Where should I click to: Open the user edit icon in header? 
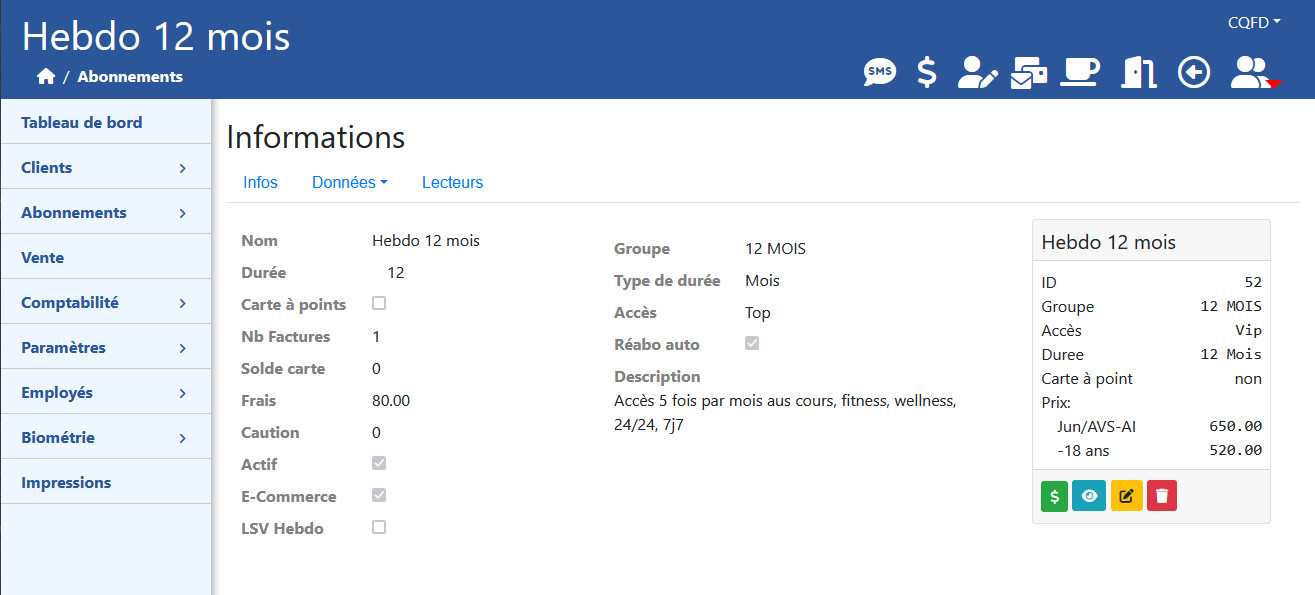click(978, 72)
